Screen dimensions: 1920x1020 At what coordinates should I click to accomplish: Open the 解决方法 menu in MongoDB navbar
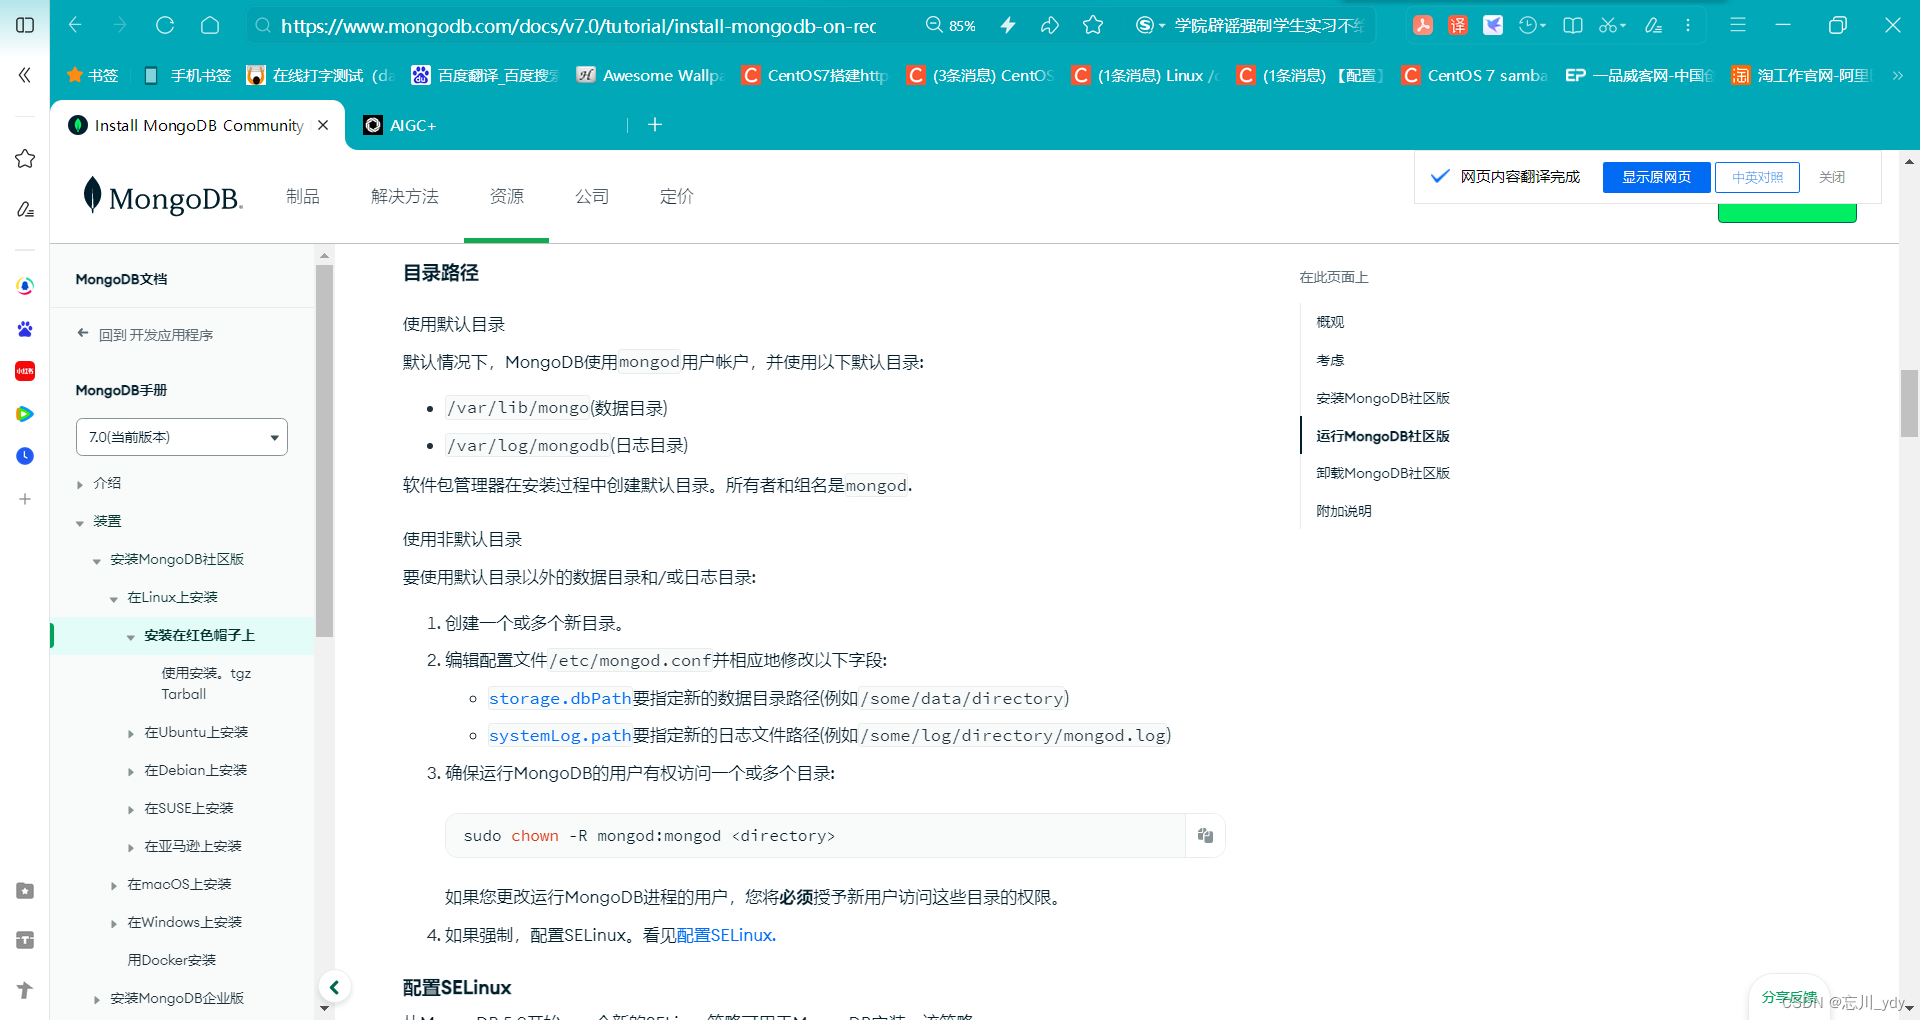coord(405,197)
